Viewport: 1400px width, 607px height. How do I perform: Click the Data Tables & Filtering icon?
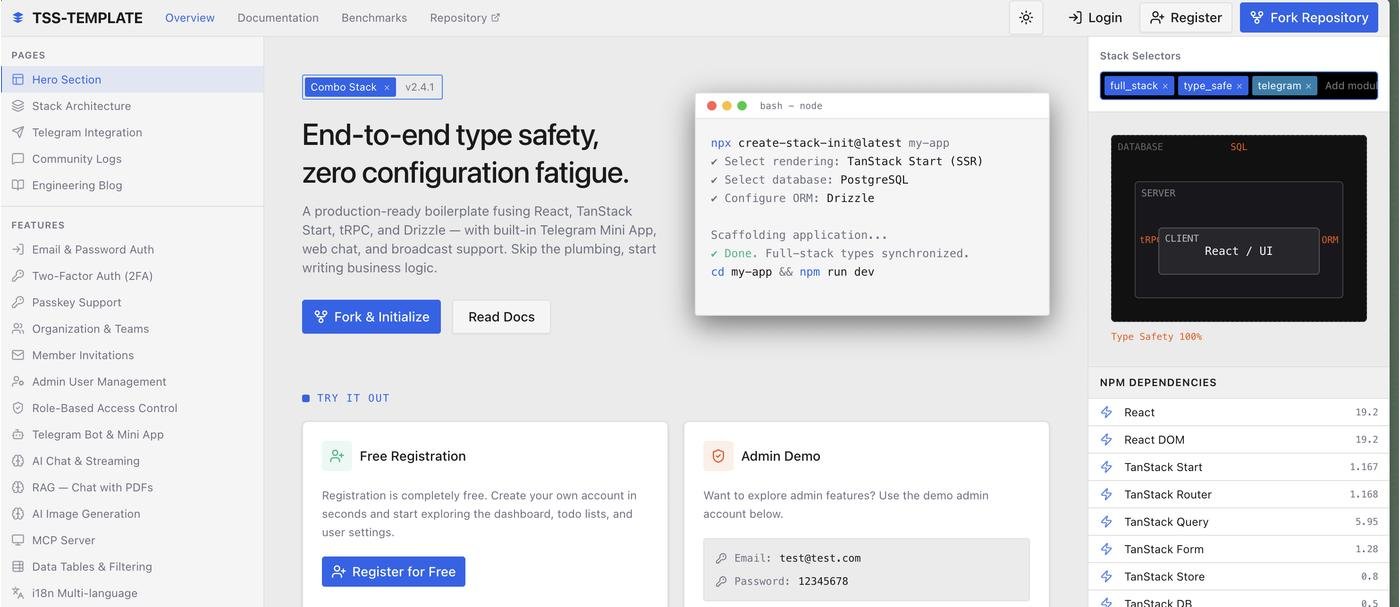[x=18, y=567]
